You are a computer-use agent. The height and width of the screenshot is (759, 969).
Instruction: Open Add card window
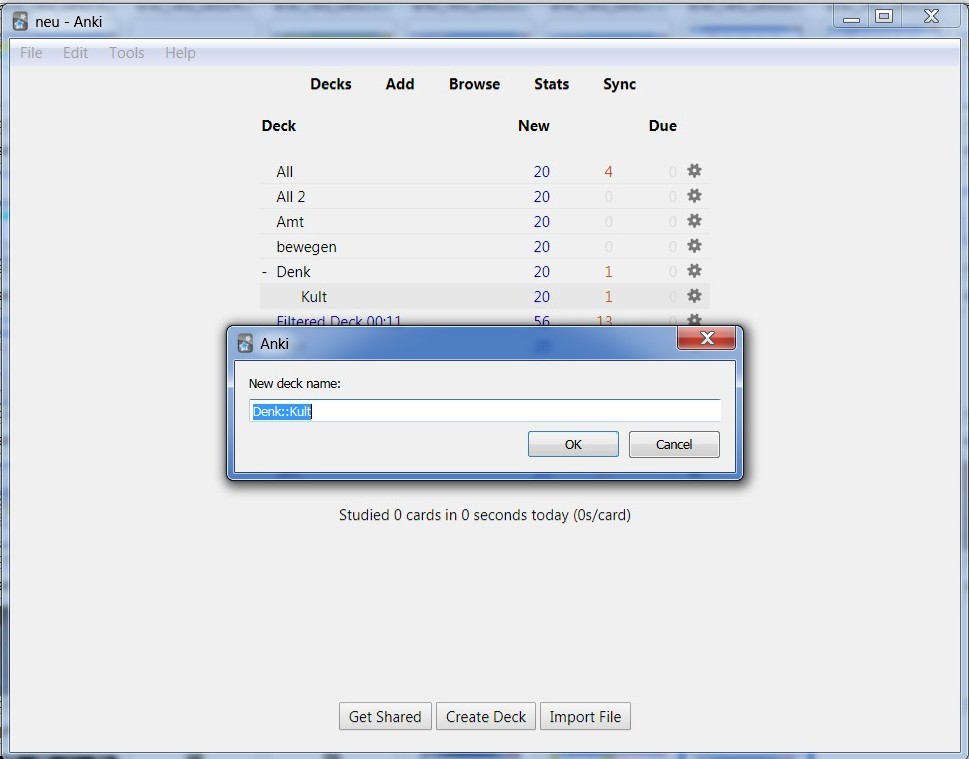[400, 84]
